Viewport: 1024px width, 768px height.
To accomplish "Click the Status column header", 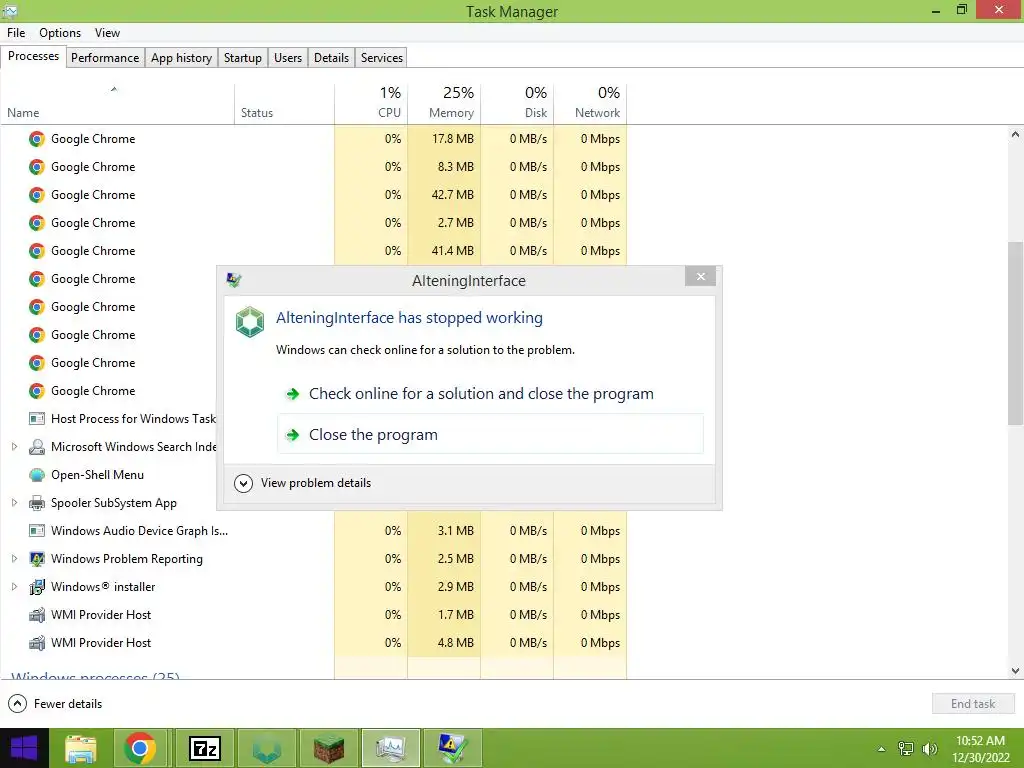I will (x=285, y=104).
